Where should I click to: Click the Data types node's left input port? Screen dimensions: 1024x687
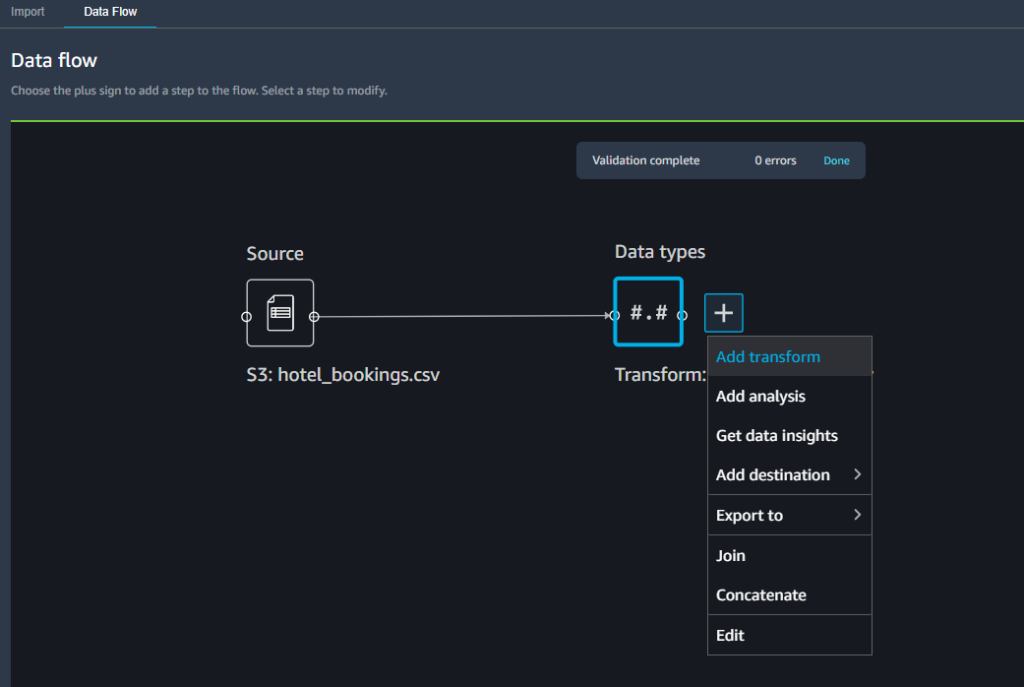pos(615,315)
